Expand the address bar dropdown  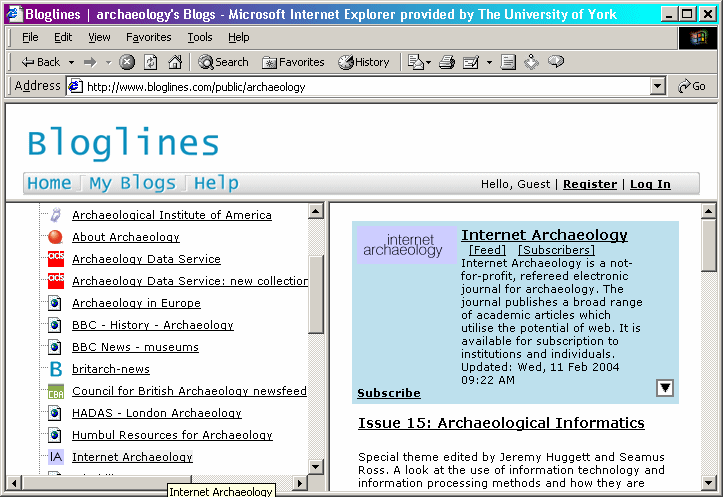point(658,86)
